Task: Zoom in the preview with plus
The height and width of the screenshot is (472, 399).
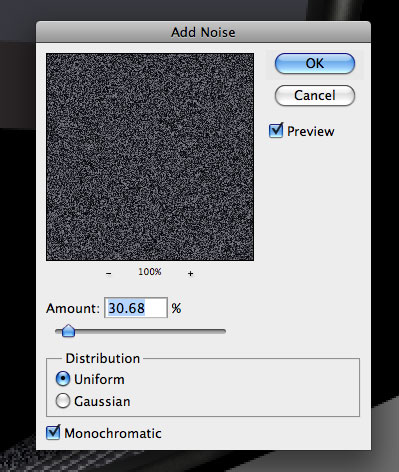Action: click(x=190, y=274)
